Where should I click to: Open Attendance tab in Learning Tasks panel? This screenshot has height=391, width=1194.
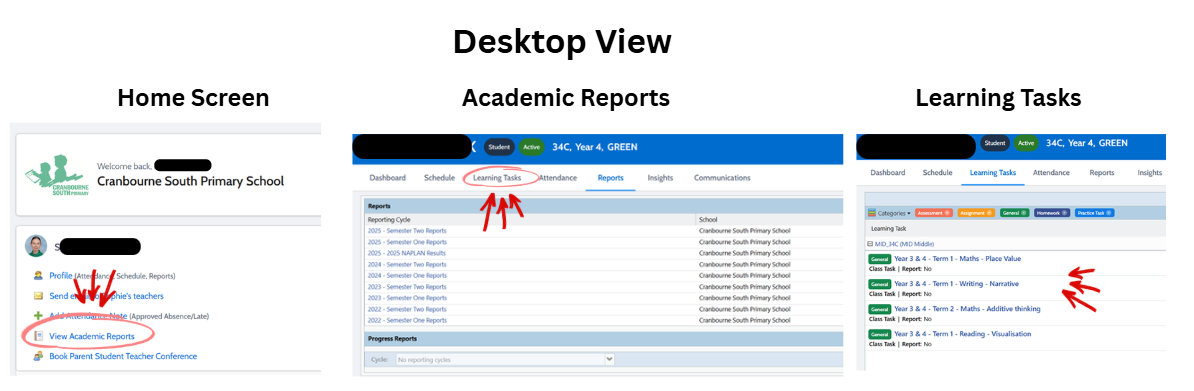click(1051, 173)
